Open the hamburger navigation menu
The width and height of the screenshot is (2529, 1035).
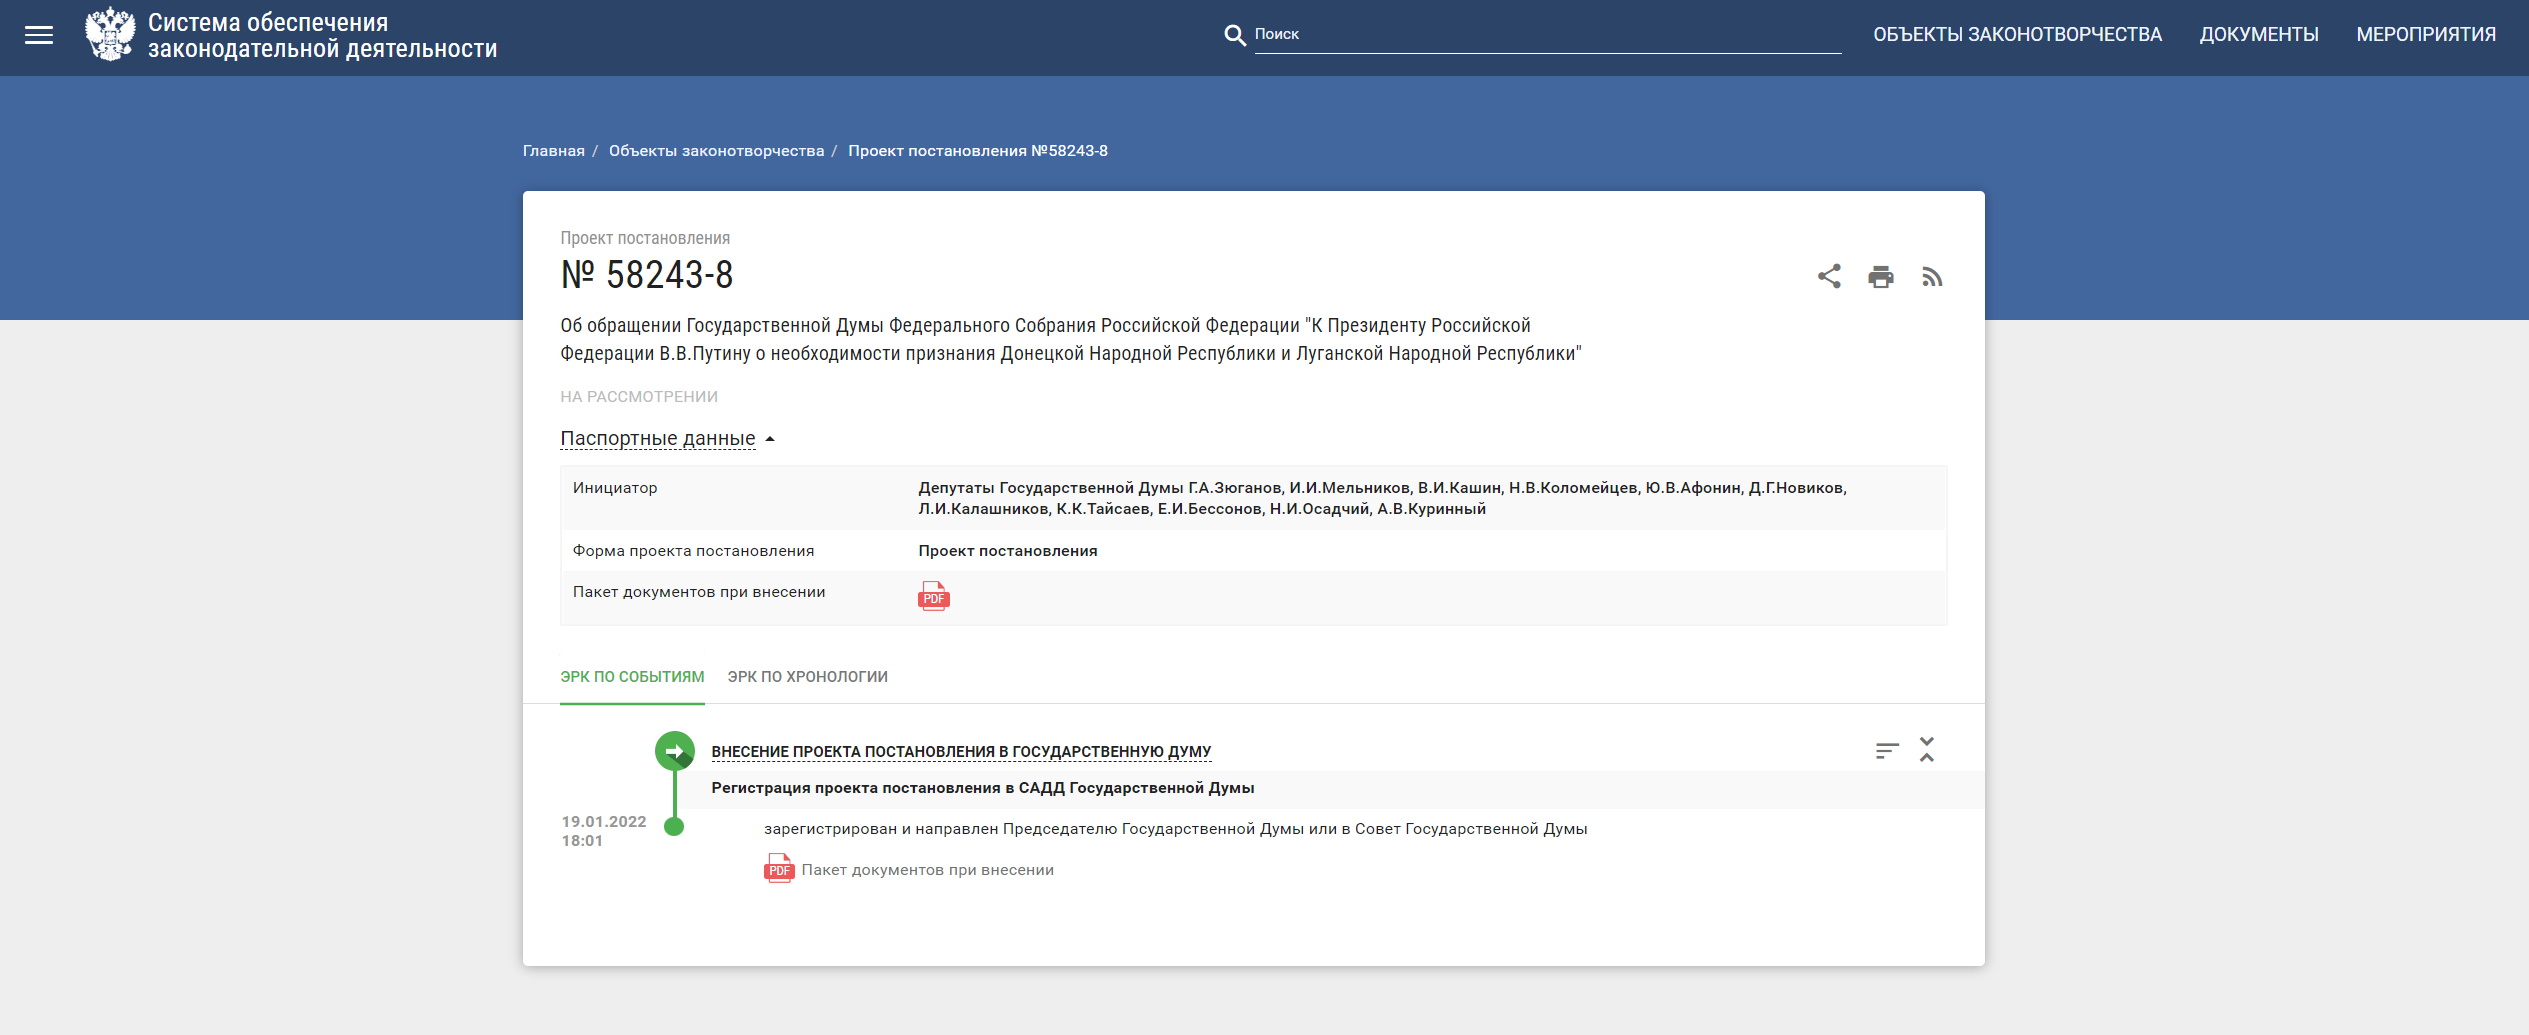tap(39, 36)
